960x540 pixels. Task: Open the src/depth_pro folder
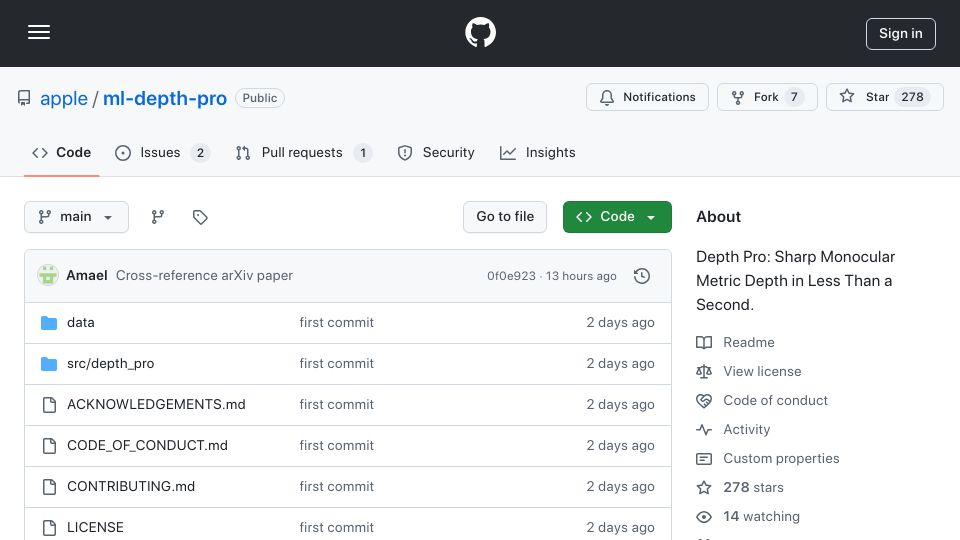click(x=110, y=364)
